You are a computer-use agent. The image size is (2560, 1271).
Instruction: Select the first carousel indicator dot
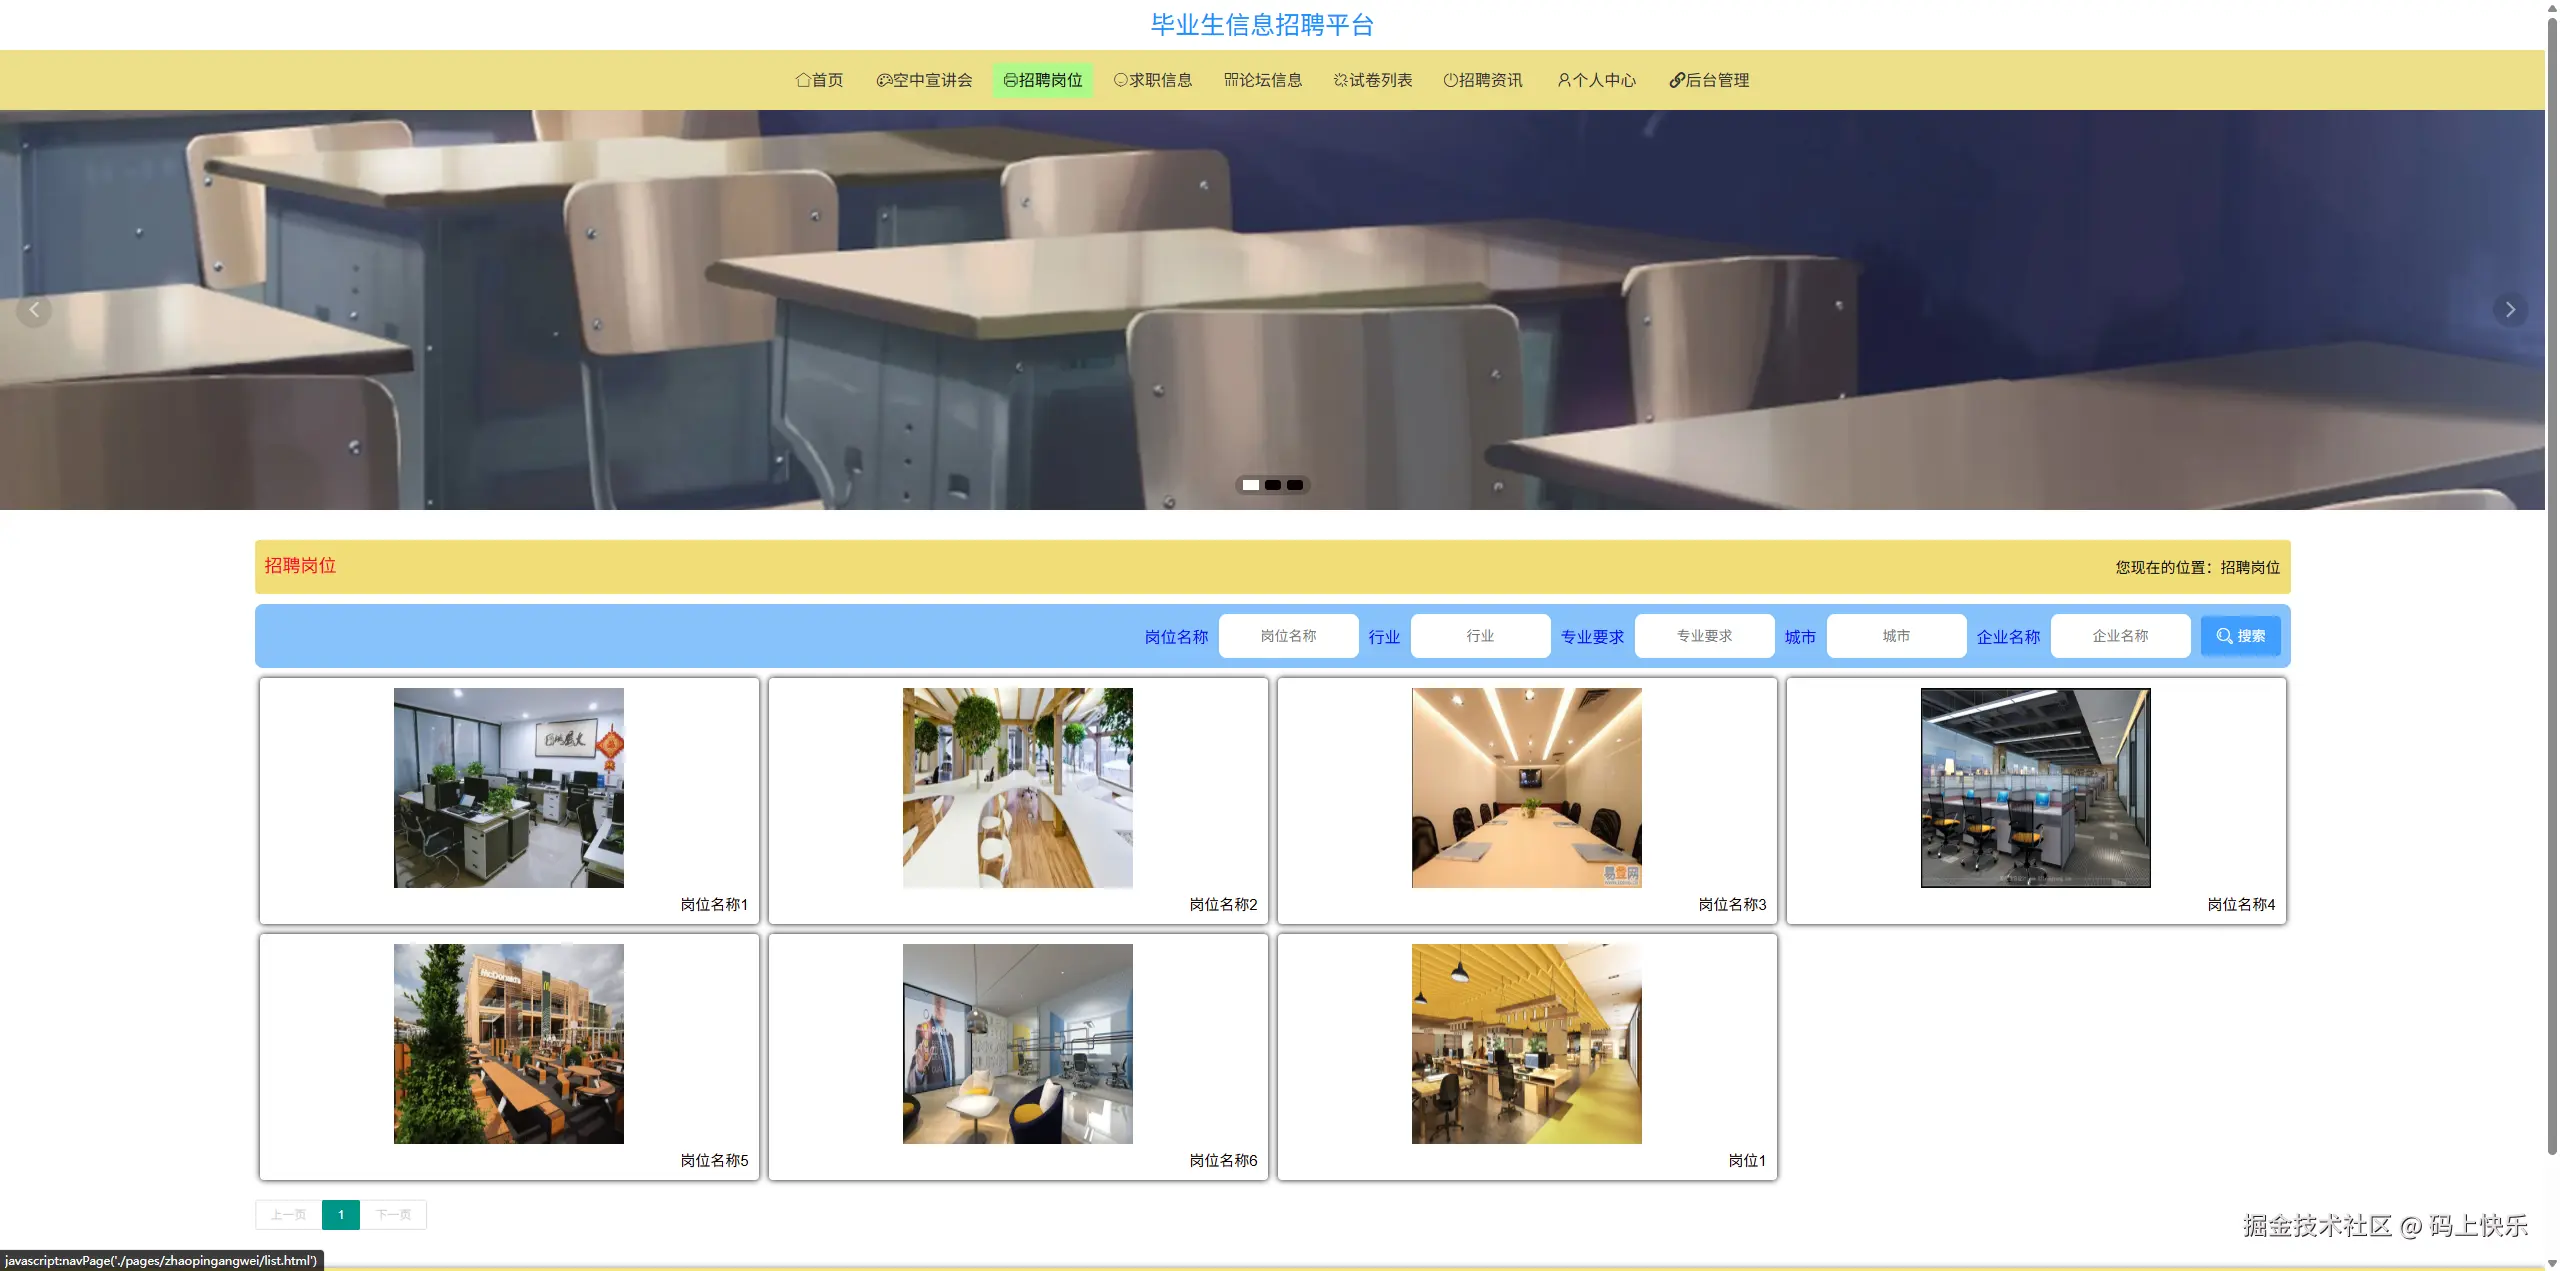[1251, 485]
